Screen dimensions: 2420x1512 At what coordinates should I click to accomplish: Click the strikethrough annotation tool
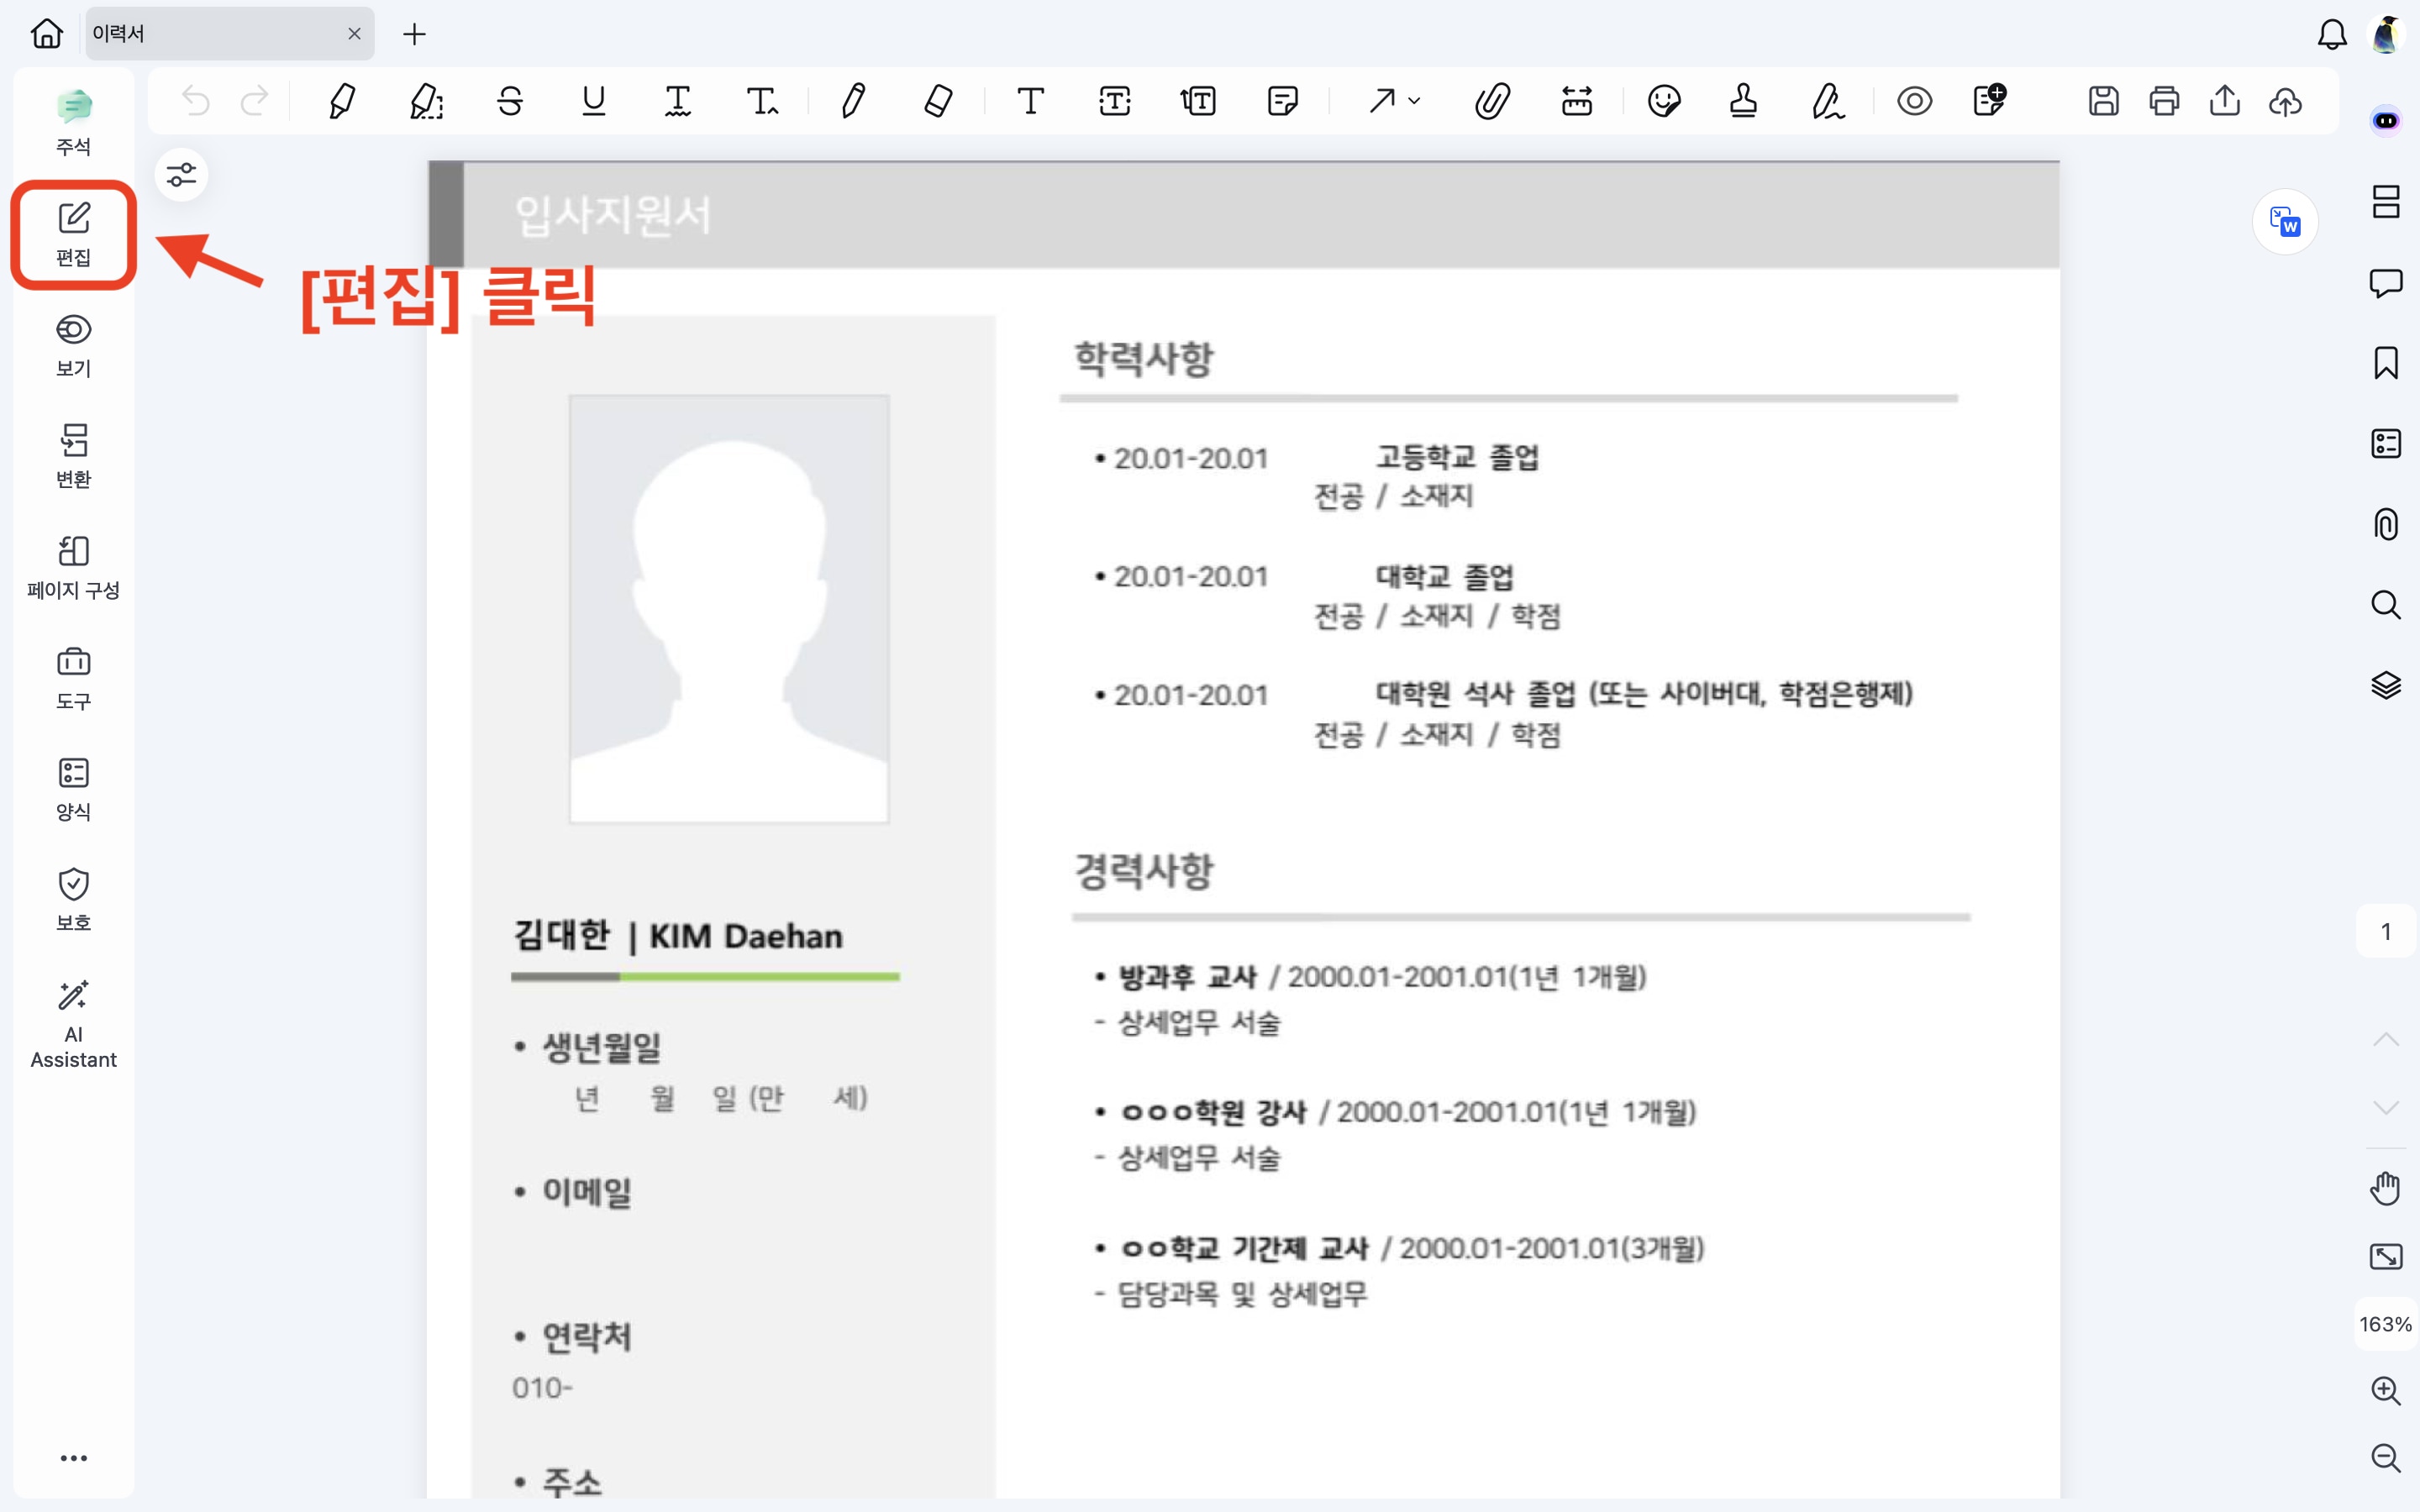tap(510, 101)
